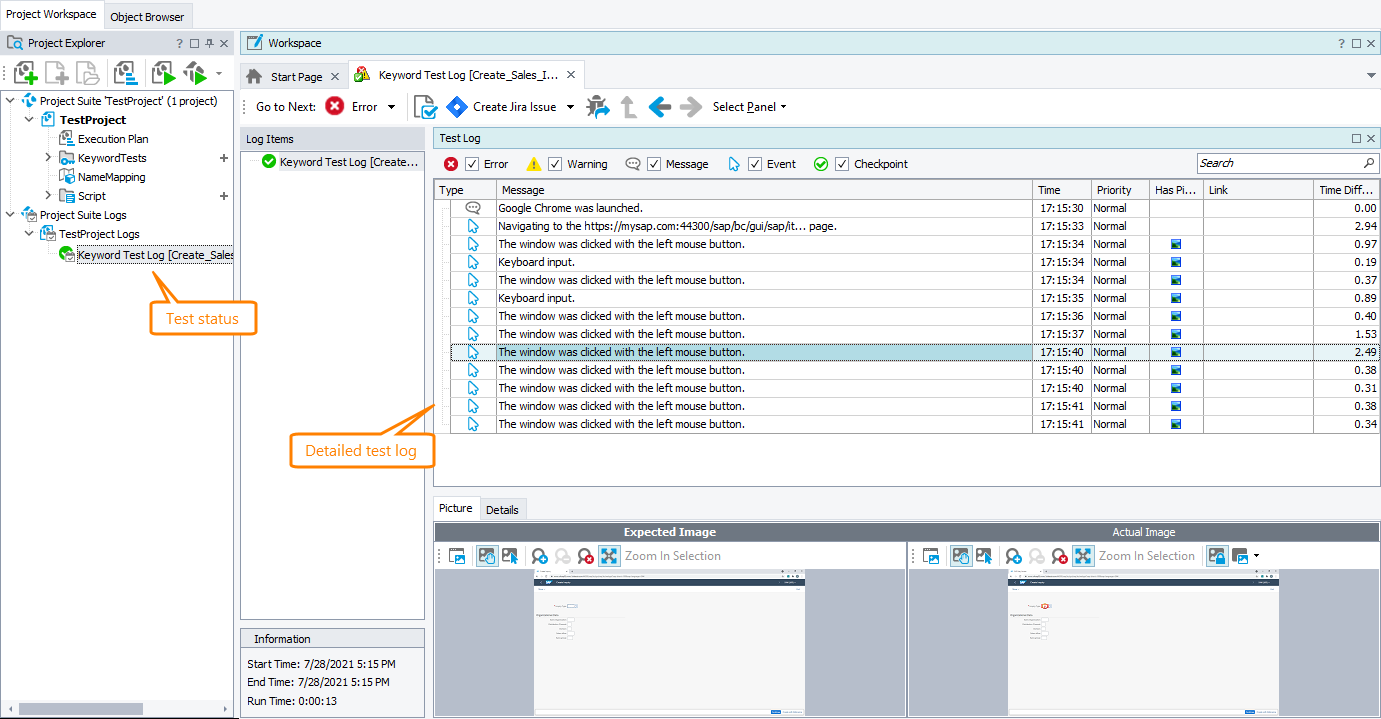Viewport: 1381px width, 719px height.
Task: Click the add icon beside KeywordTests
Action: tap(224, 158)
